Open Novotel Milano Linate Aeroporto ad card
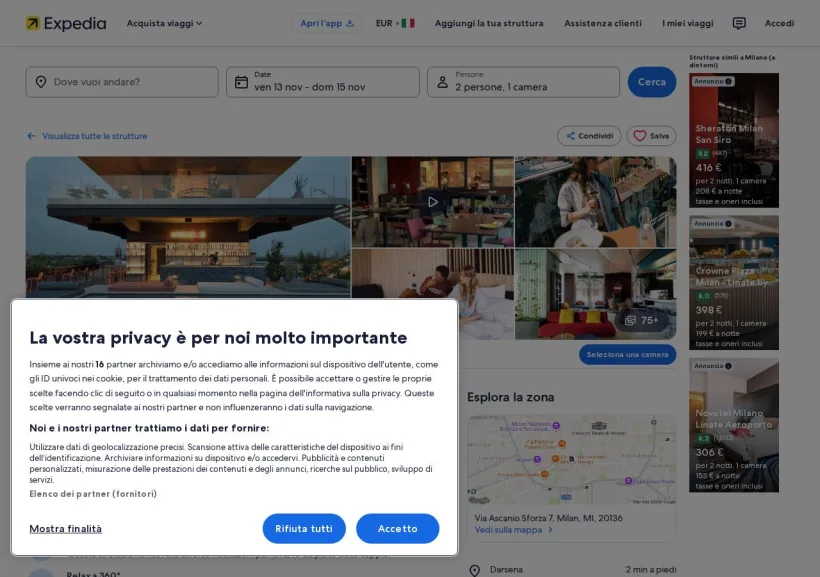 pyautogui.click(x=734, y=425)
